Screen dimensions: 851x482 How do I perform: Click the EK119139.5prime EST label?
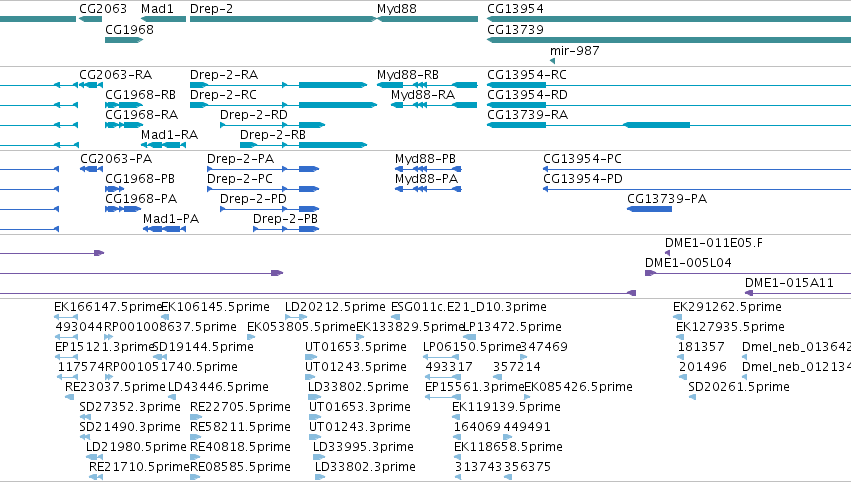click(x=506, y=408)
